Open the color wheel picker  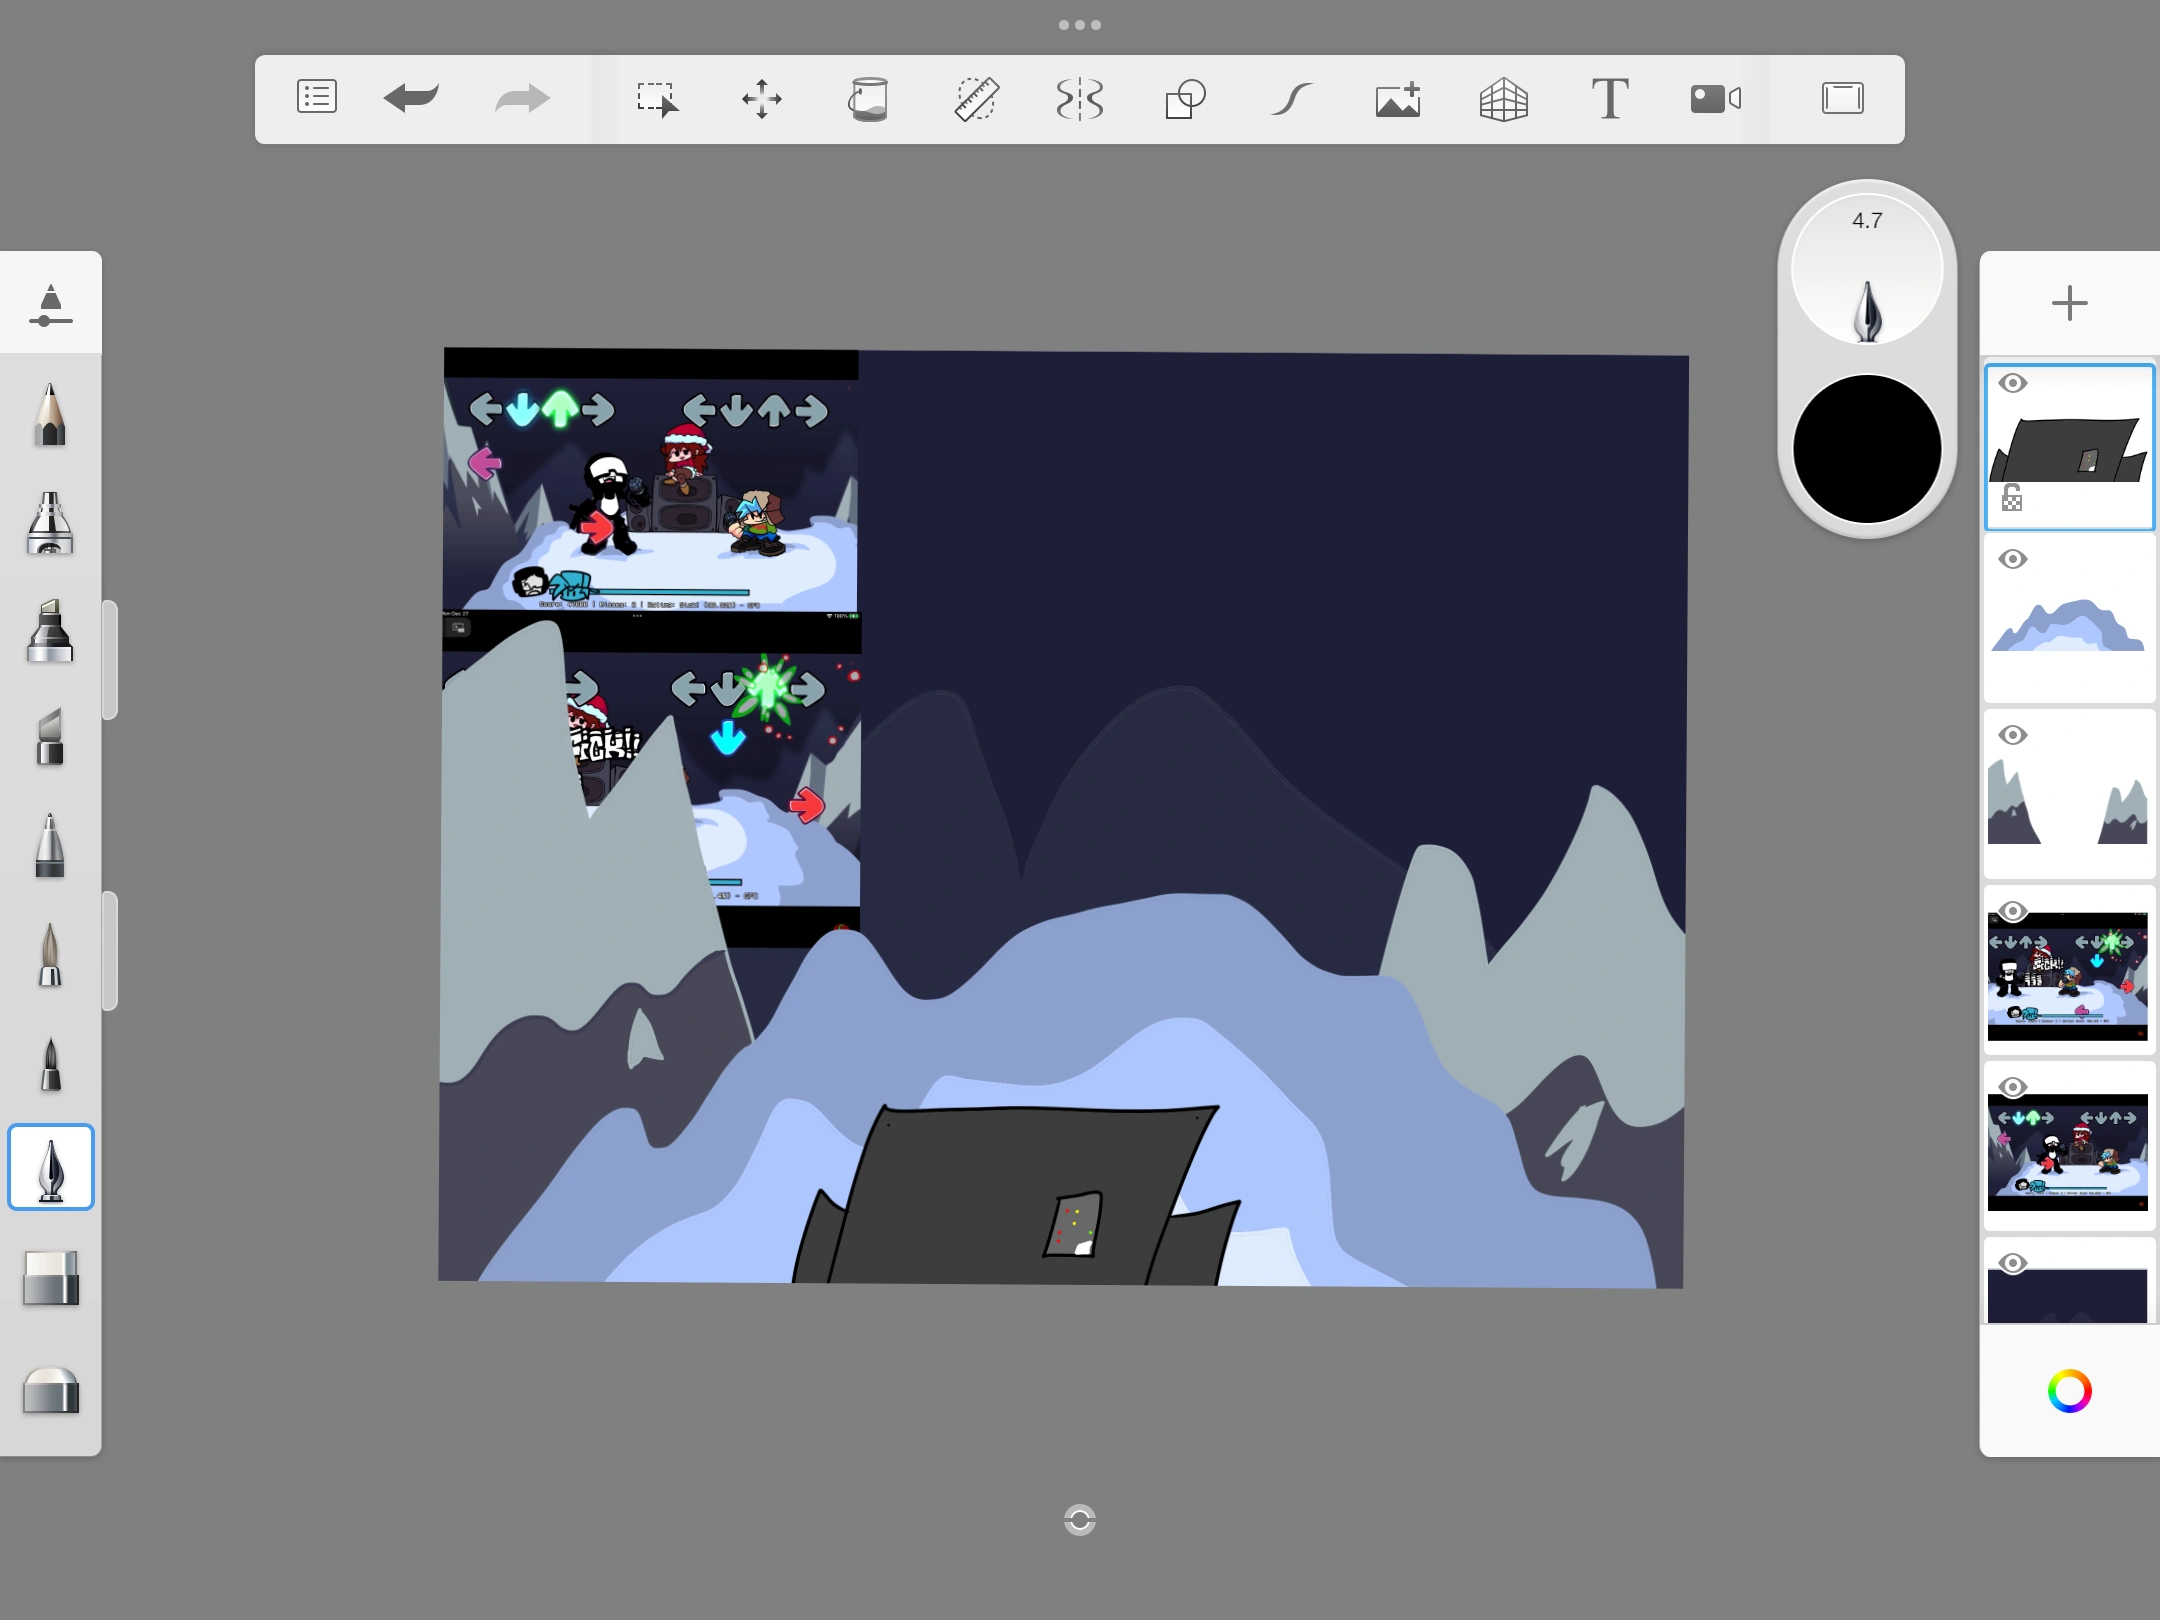click(2069, 1390)
